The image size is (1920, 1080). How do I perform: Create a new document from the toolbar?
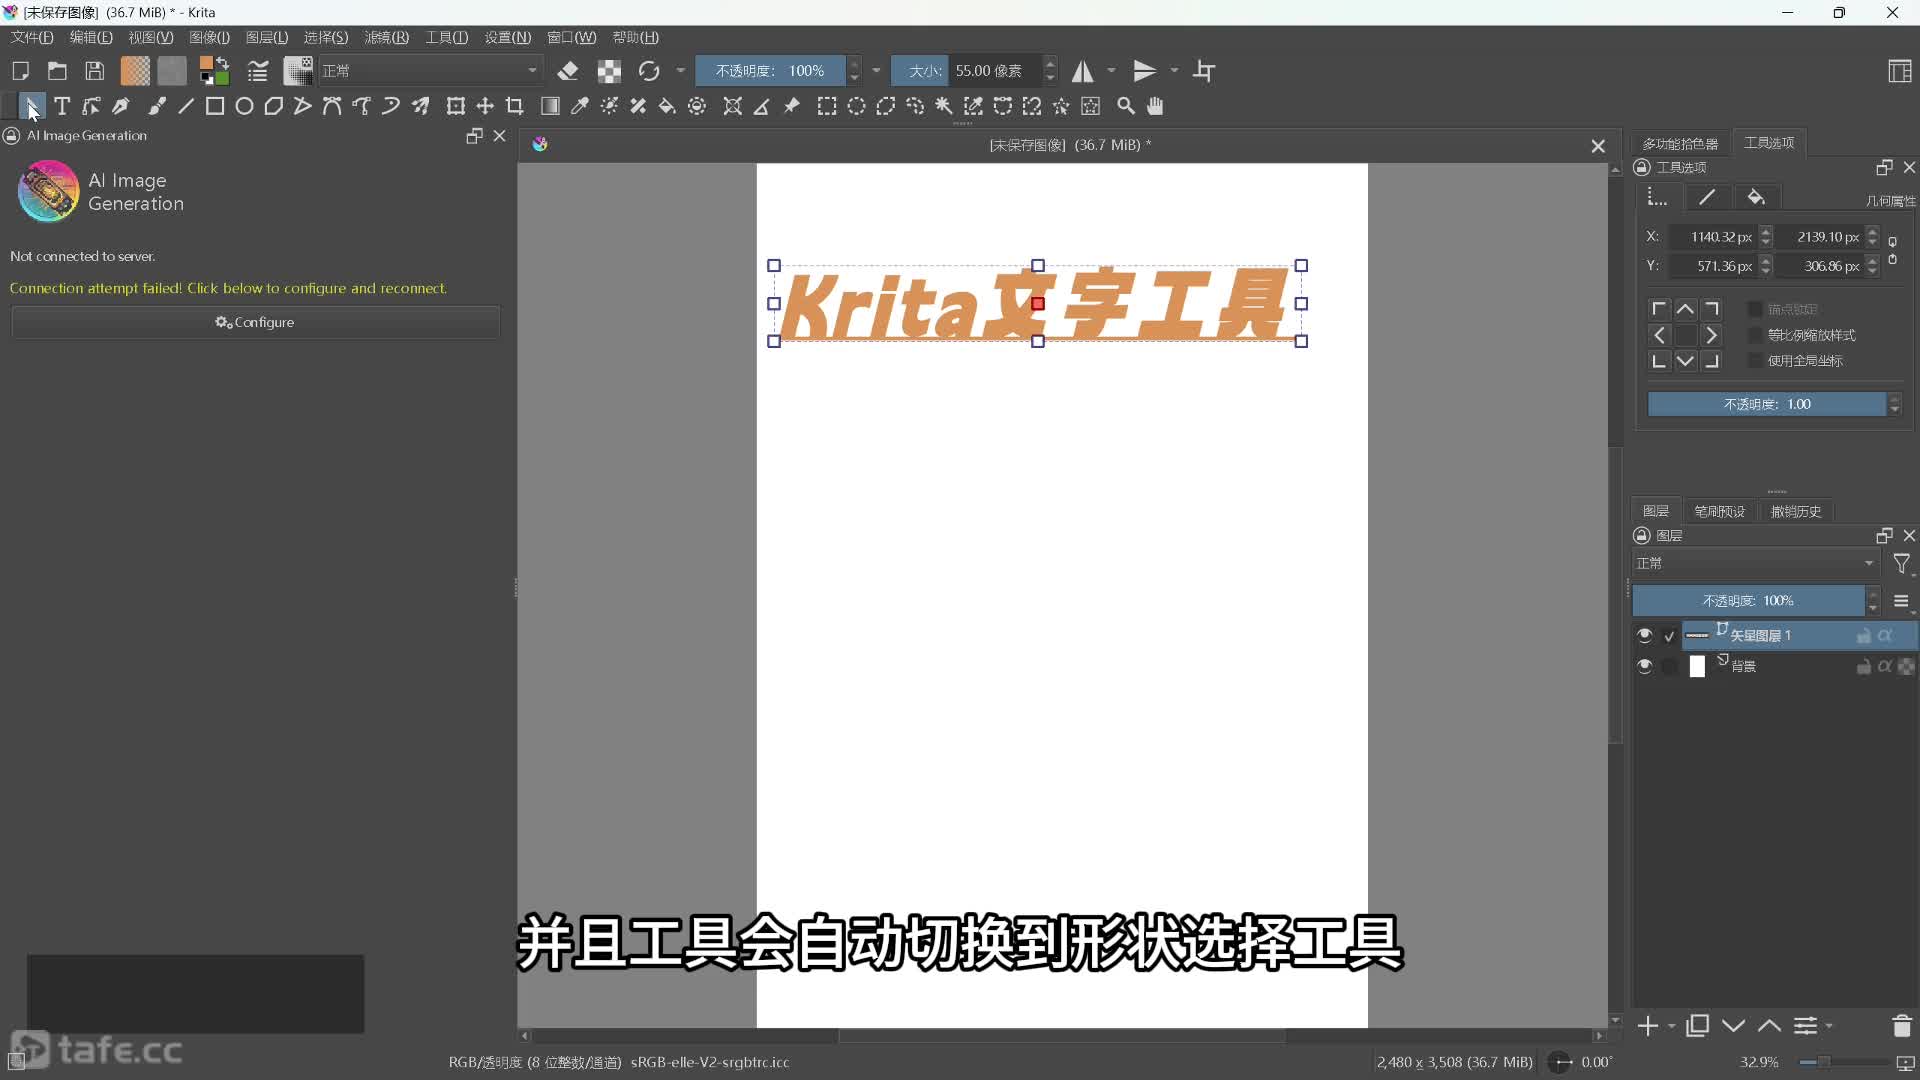pyautogui.click(x=20, y=71)
